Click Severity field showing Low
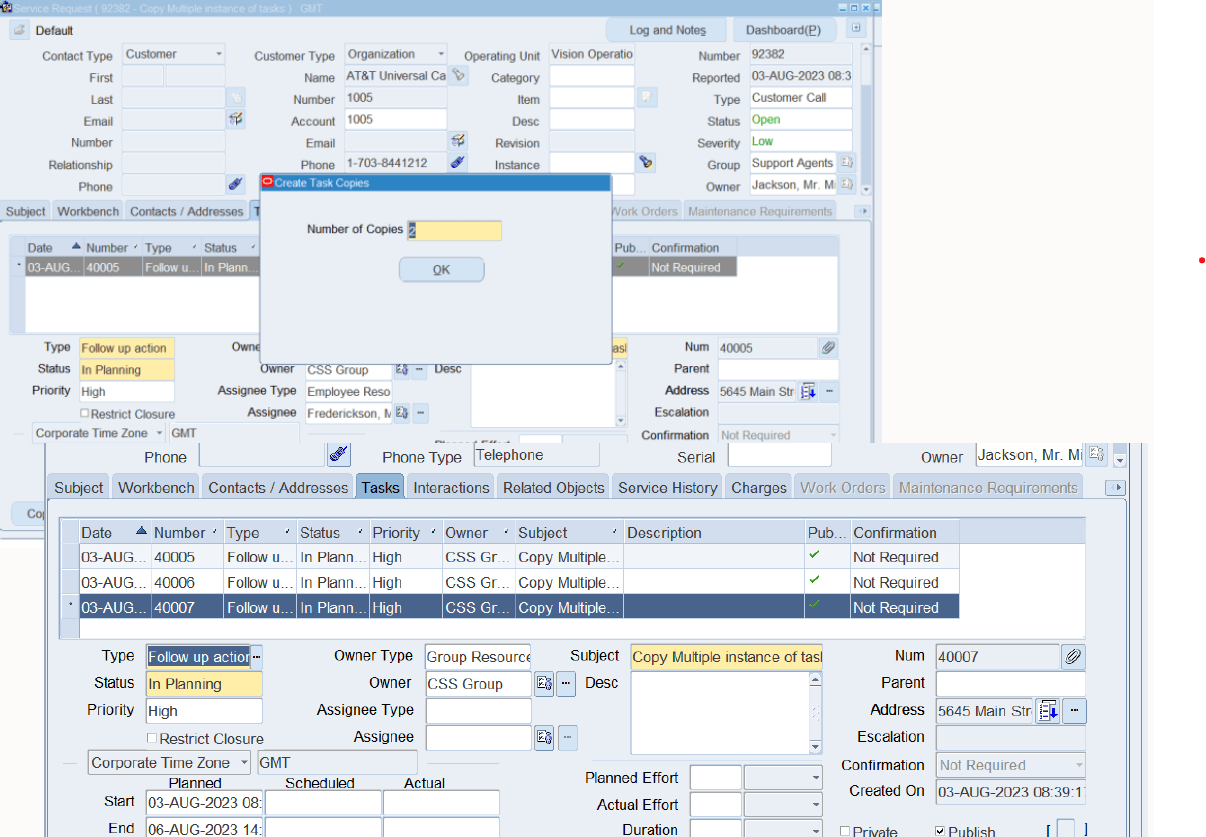The width and height of the screenshot is (1206, 837). 800,142
